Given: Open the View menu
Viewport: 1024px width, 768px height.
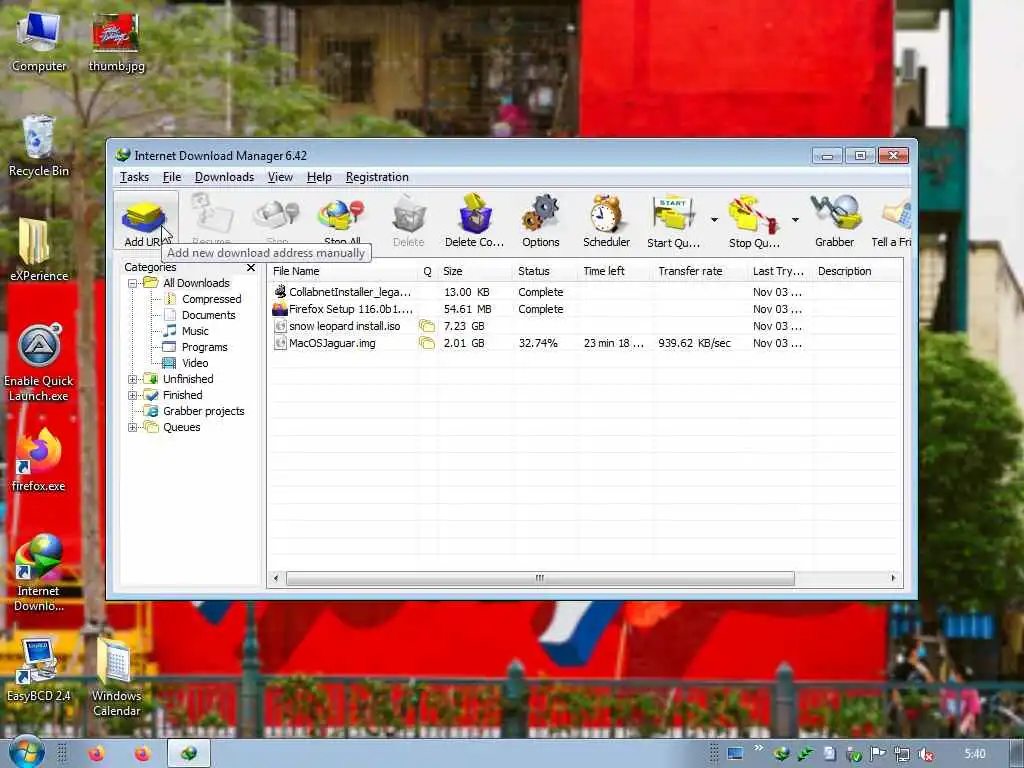Looking at the screenshot, I should pos(280,177).
